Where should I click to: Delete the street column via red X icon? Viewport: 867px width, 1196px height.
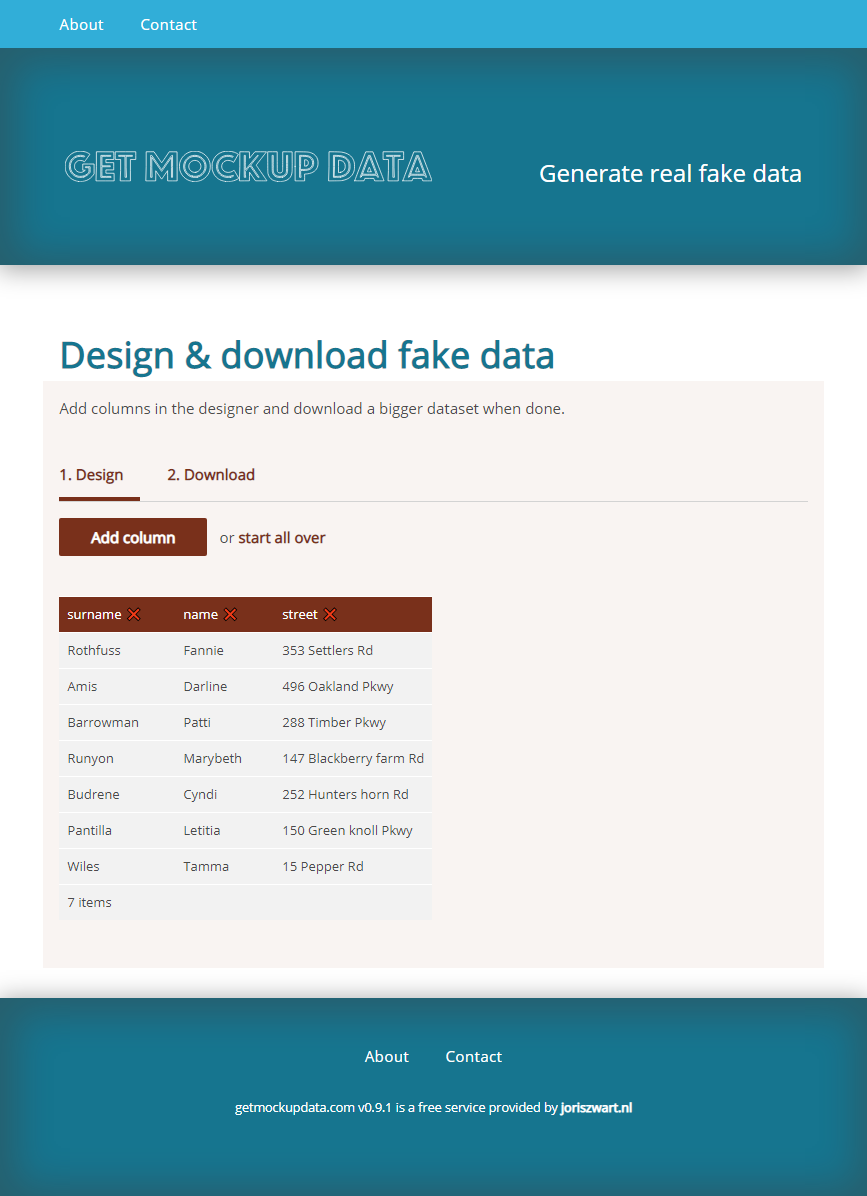330,614
